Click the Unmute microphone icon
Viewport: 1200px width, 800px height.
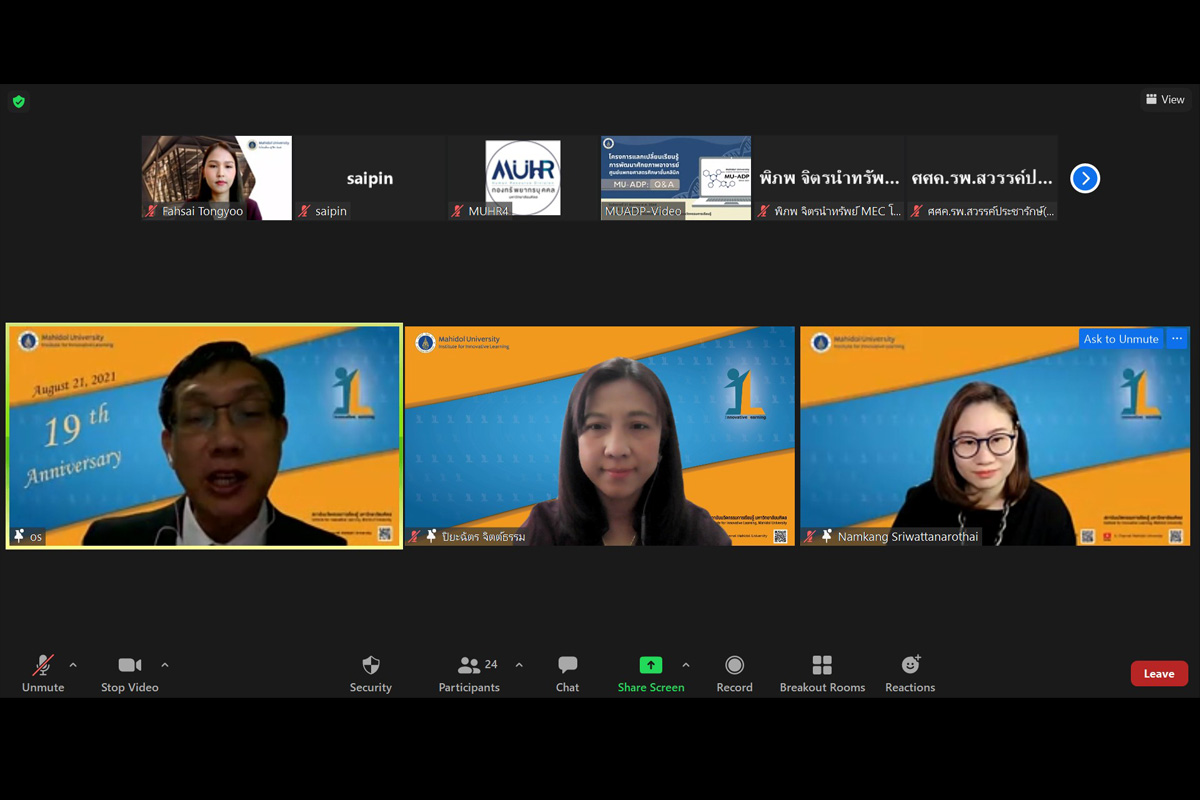click(43, 666)
